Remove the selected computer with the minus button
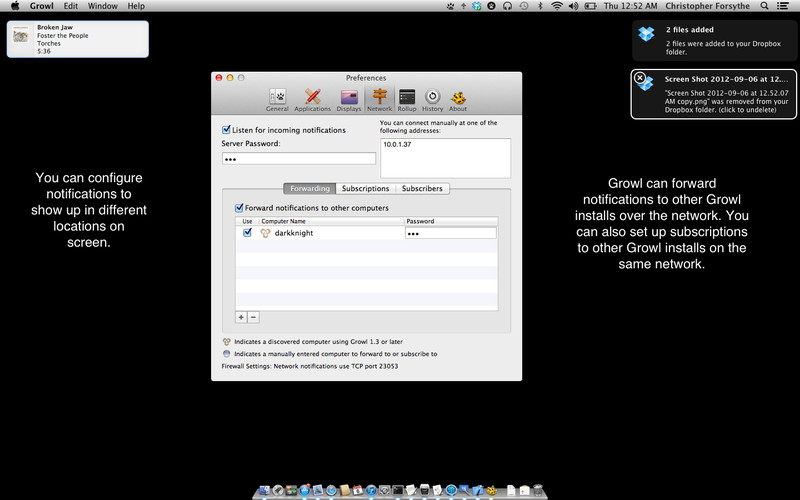 (253, 316)
